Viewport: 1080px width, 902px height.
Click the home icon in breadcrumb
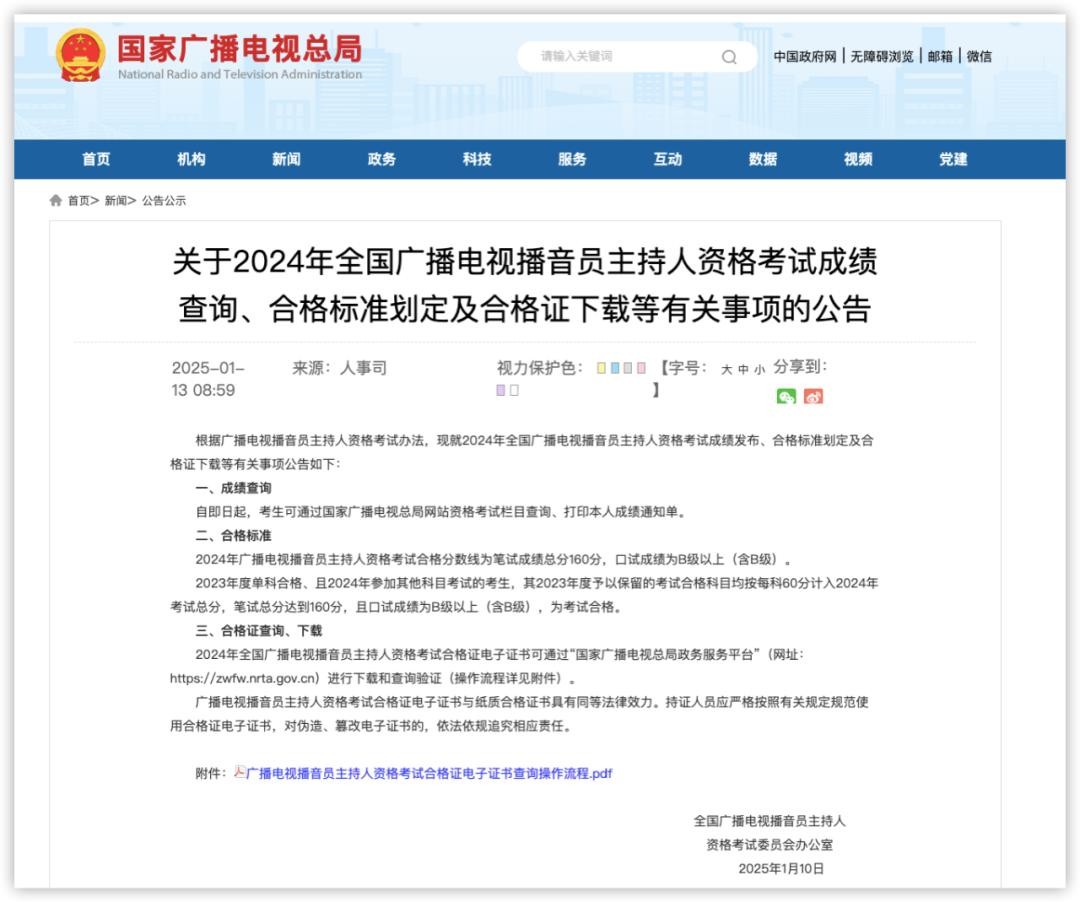56,201
